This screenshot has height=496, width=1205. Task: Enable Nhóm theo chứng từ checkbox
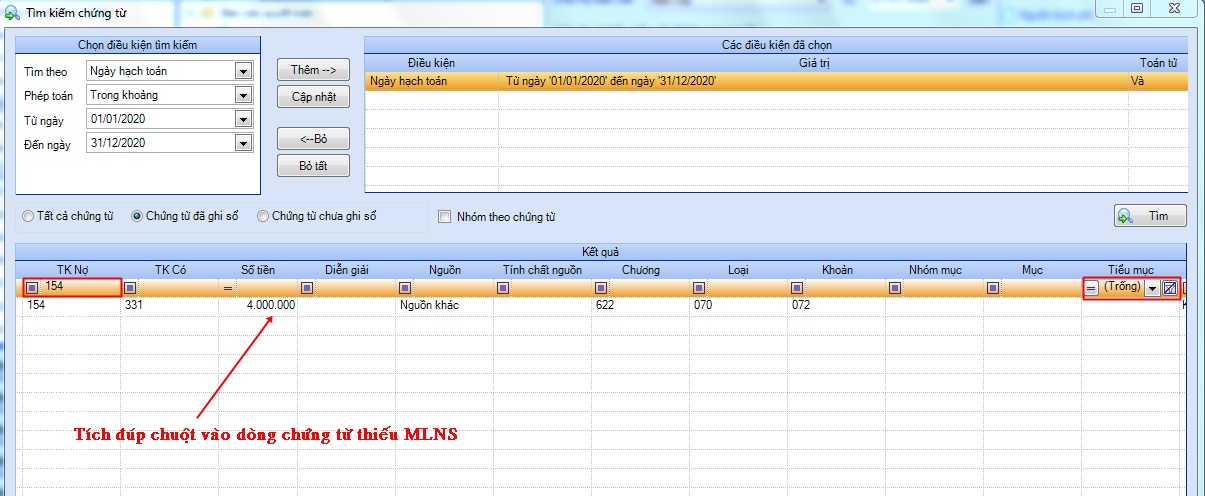445,216
